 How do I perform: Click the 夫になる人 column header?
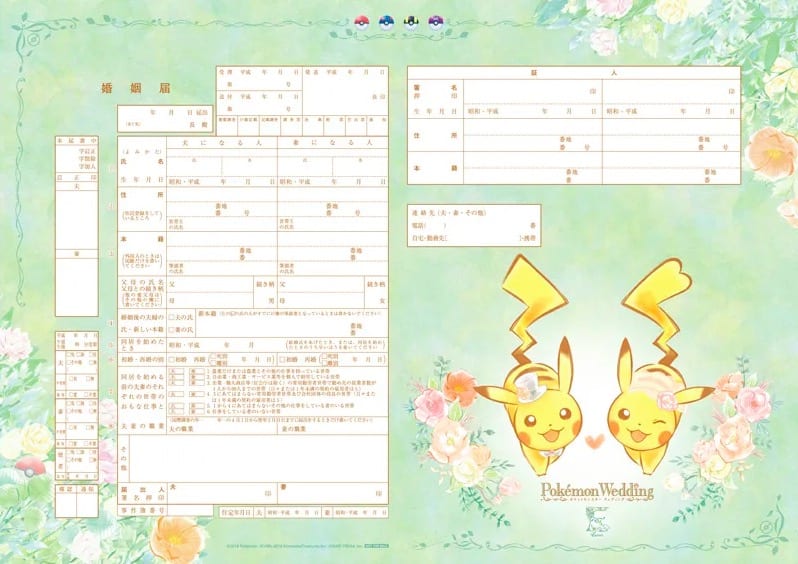pos(222,143)
